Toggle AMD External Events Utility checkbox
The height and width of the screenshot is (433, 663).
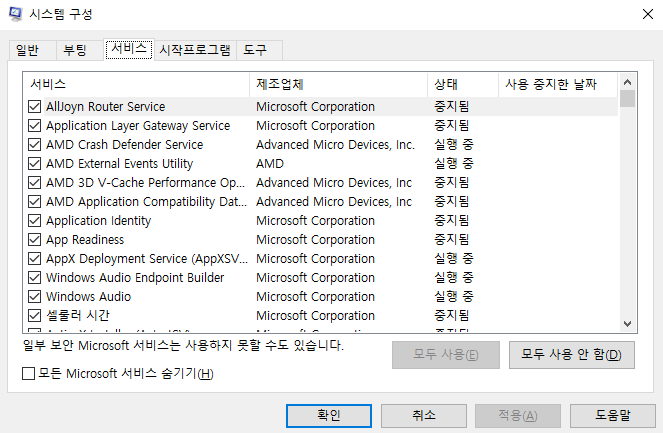click(34, 164)
